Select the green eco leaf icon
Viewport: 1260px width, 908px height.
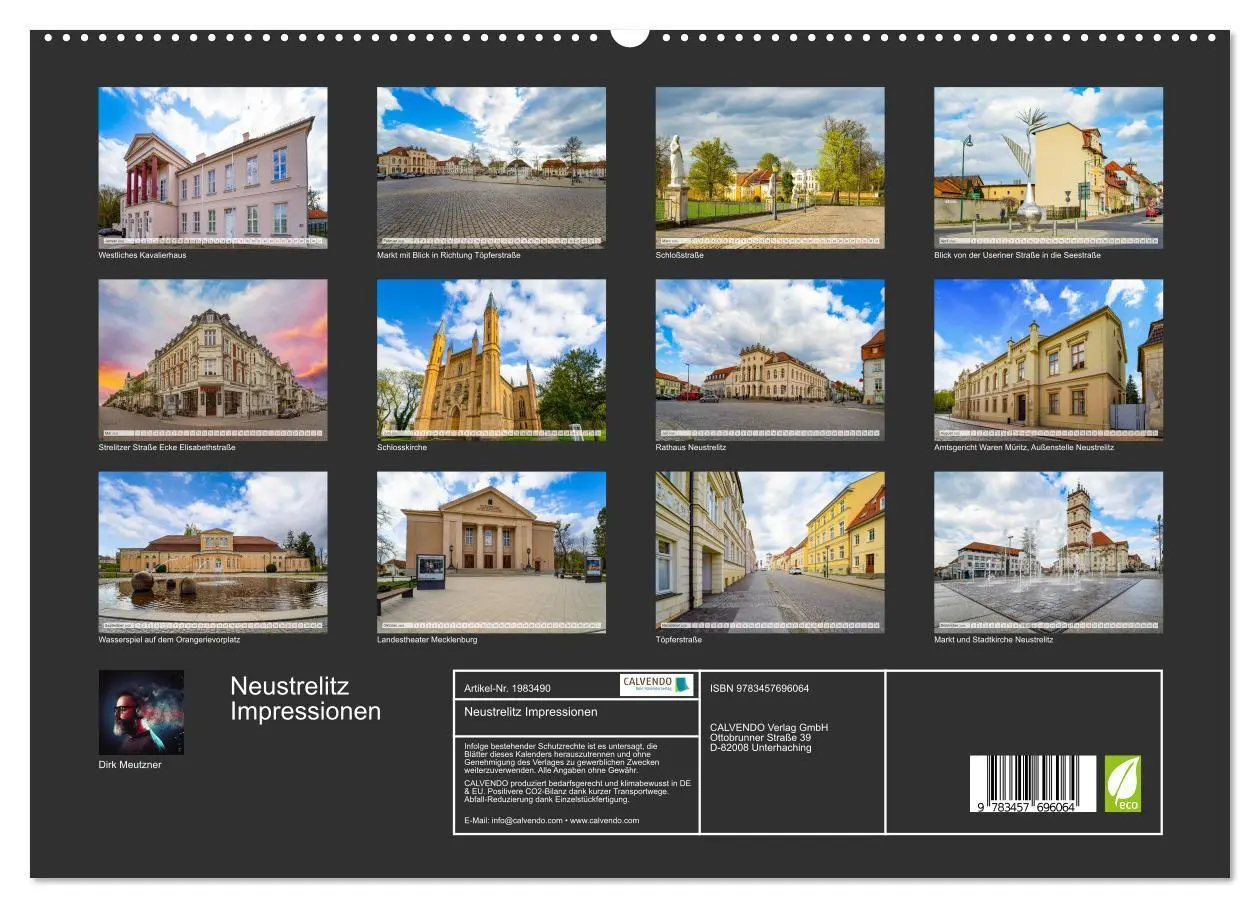click(x=1124, y=785)
